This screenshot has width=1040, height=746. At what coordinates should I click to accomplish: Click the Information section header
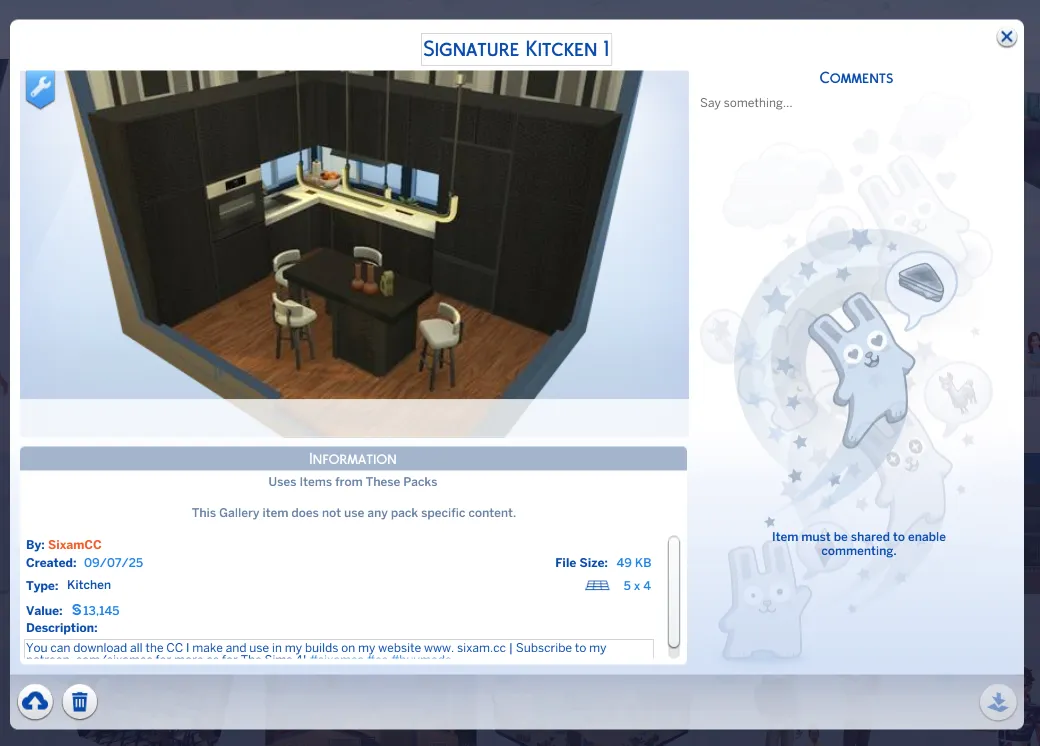[x=353, y=459]
